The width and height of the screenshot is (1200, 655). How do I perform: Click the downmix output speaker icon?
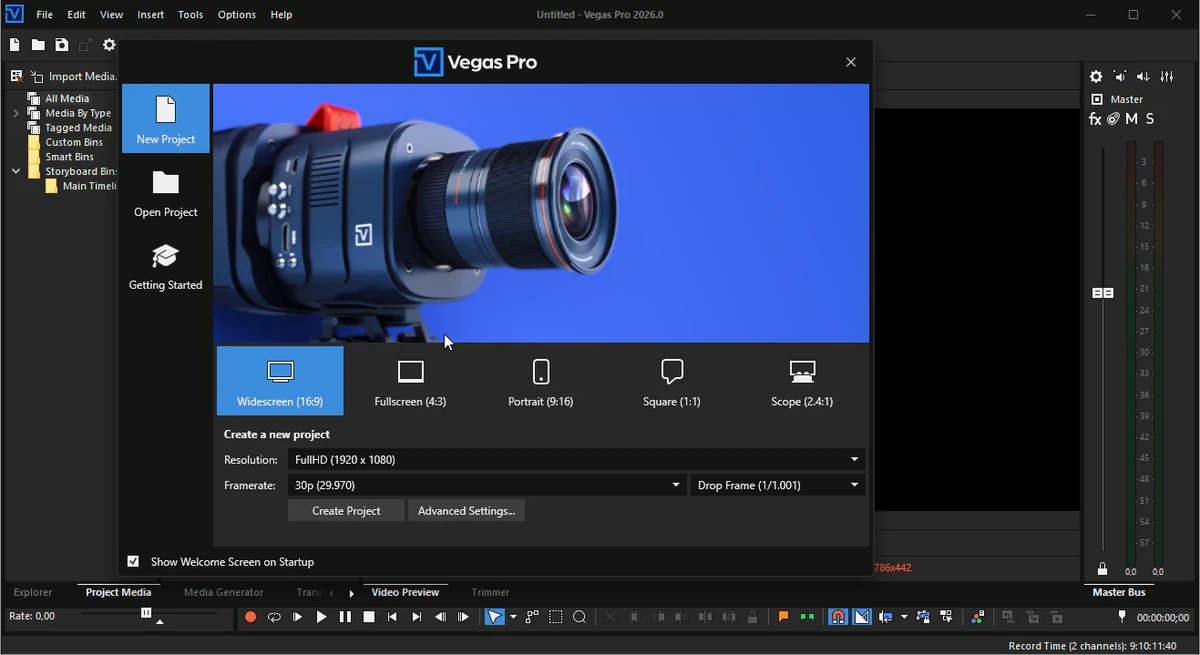[1143, 77]
